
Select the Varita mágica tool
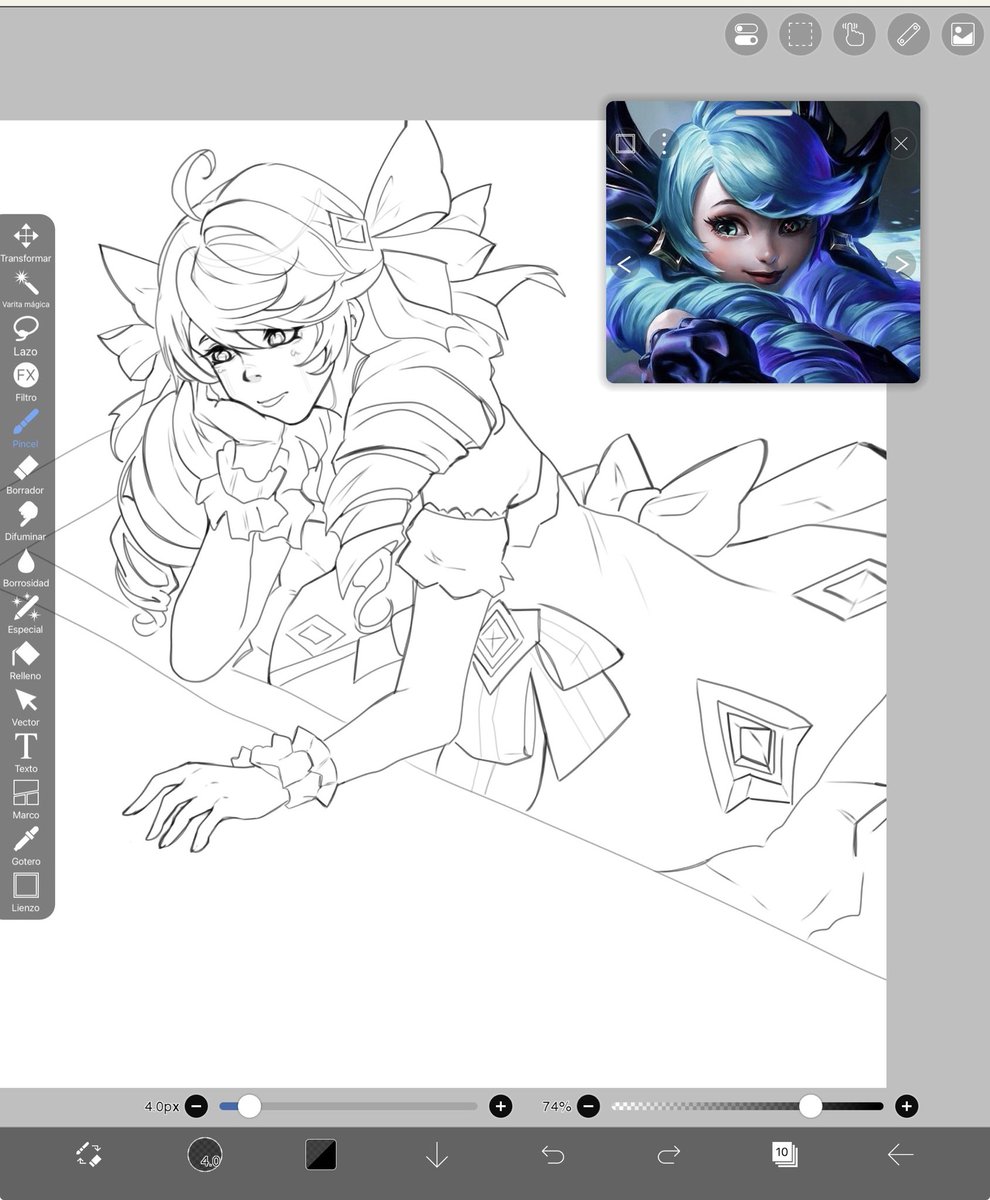point(26,289)
